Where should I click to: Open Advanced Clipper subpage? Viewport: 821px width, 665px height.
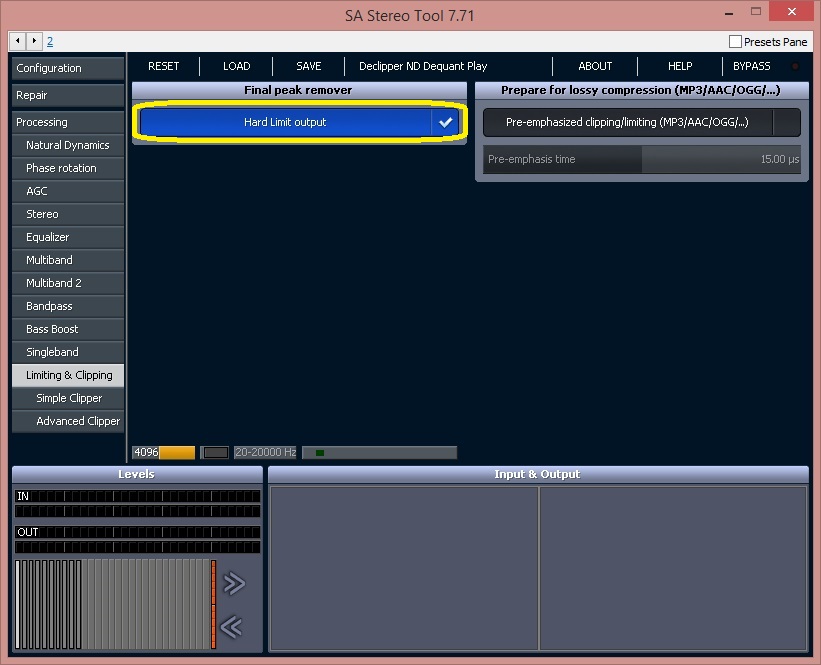click(68, 422)
